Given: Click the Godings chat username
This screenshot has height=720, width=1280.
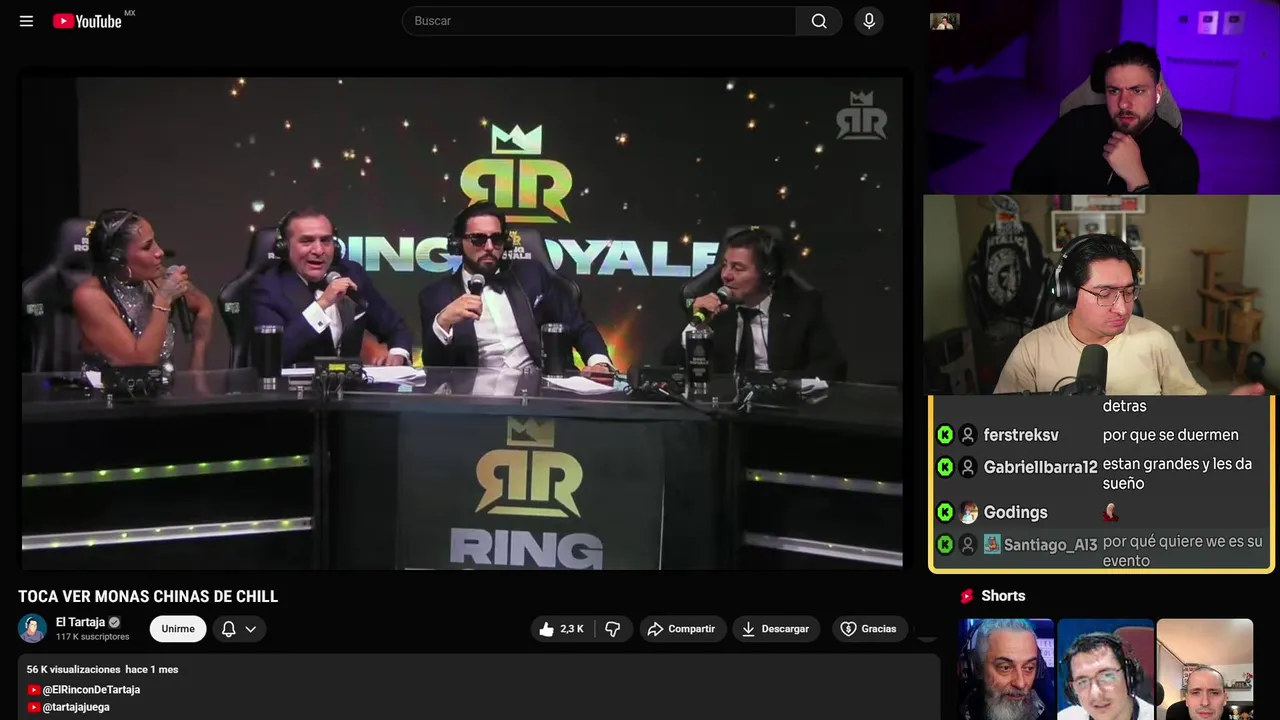Looking at the screenshot, I should coord(1016,512).
